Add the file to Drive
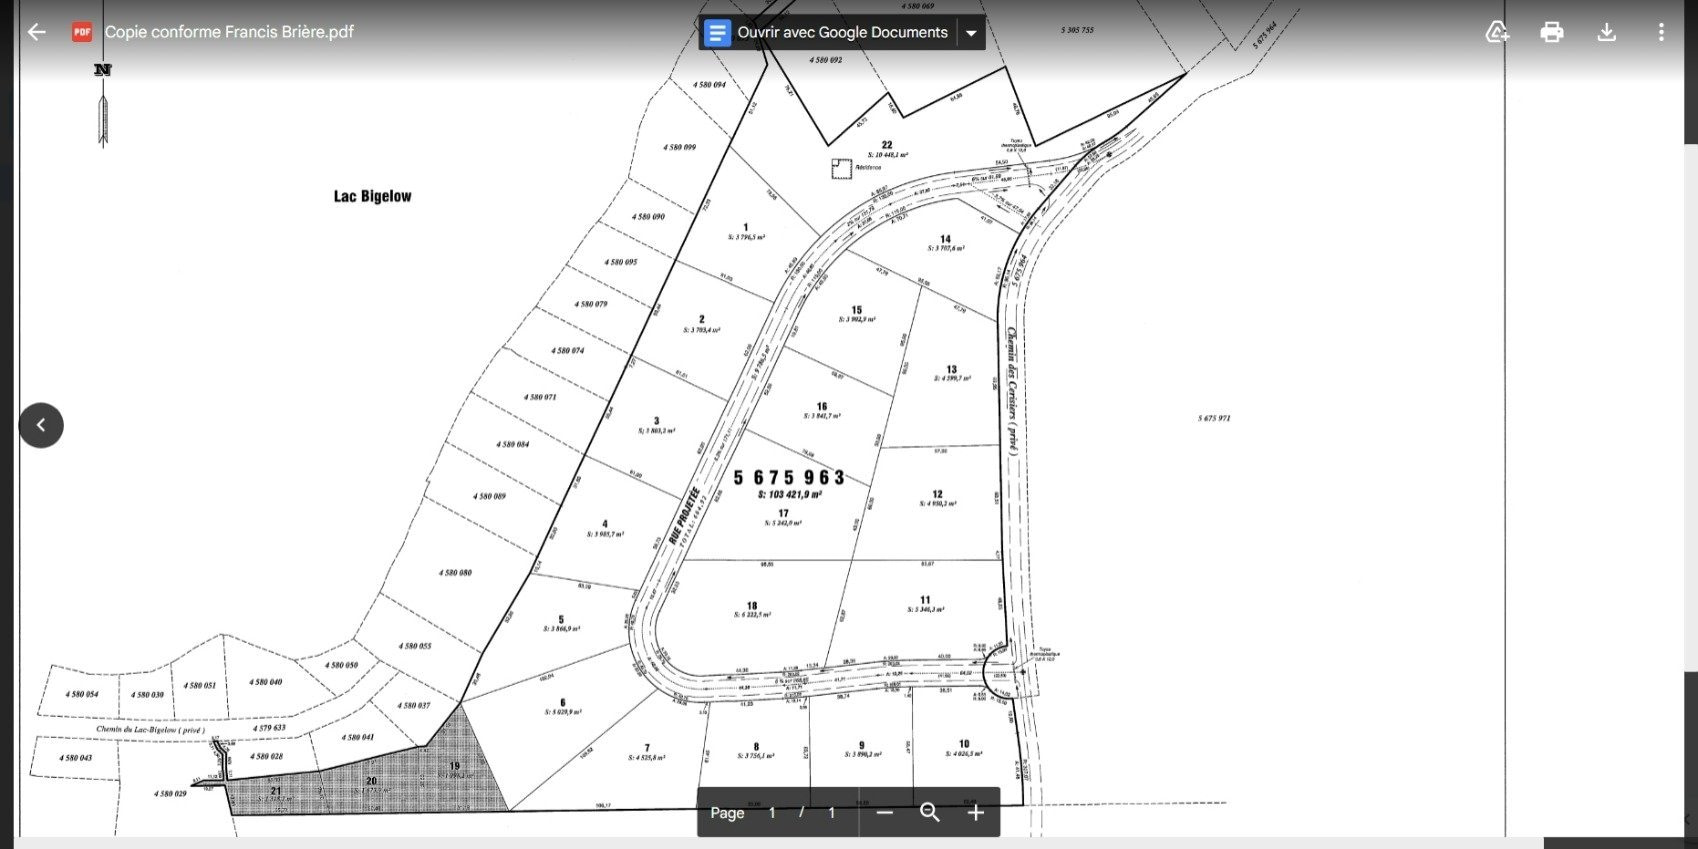1698x849 pixels. pyautogui.click(x=1497, y=32)
